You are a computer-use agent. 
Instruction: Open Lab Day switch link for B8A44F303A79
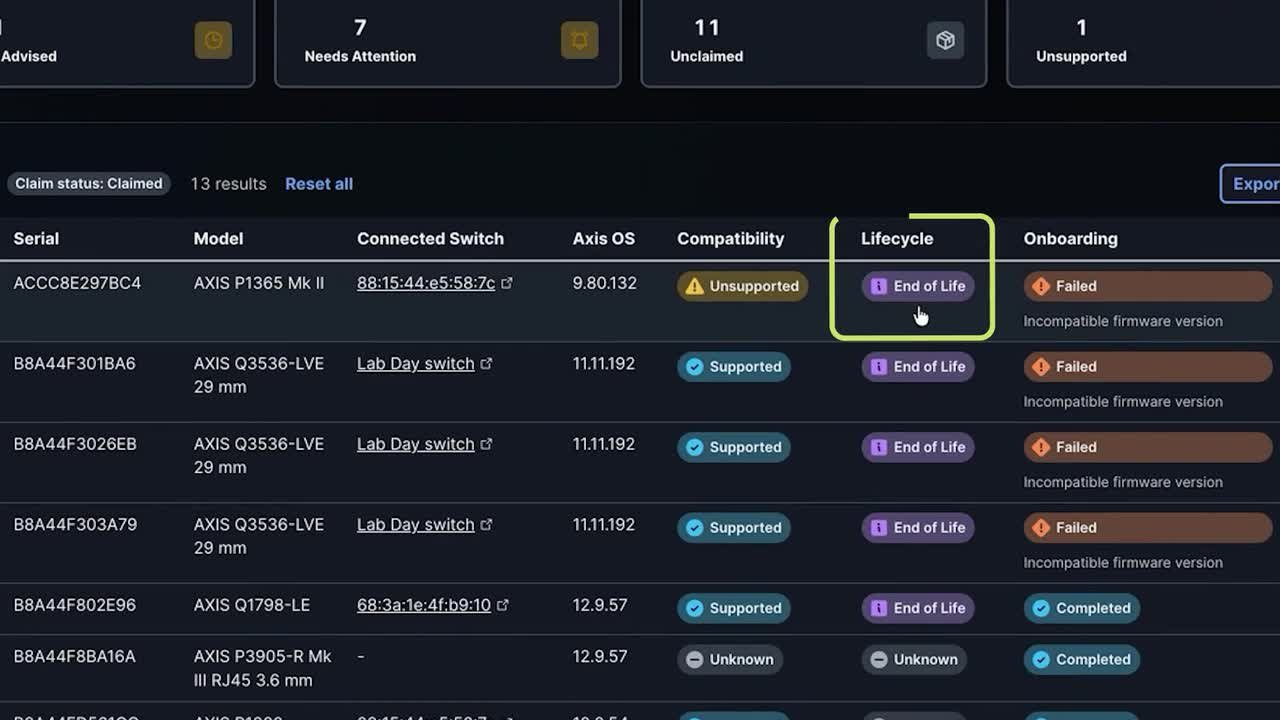416,525
